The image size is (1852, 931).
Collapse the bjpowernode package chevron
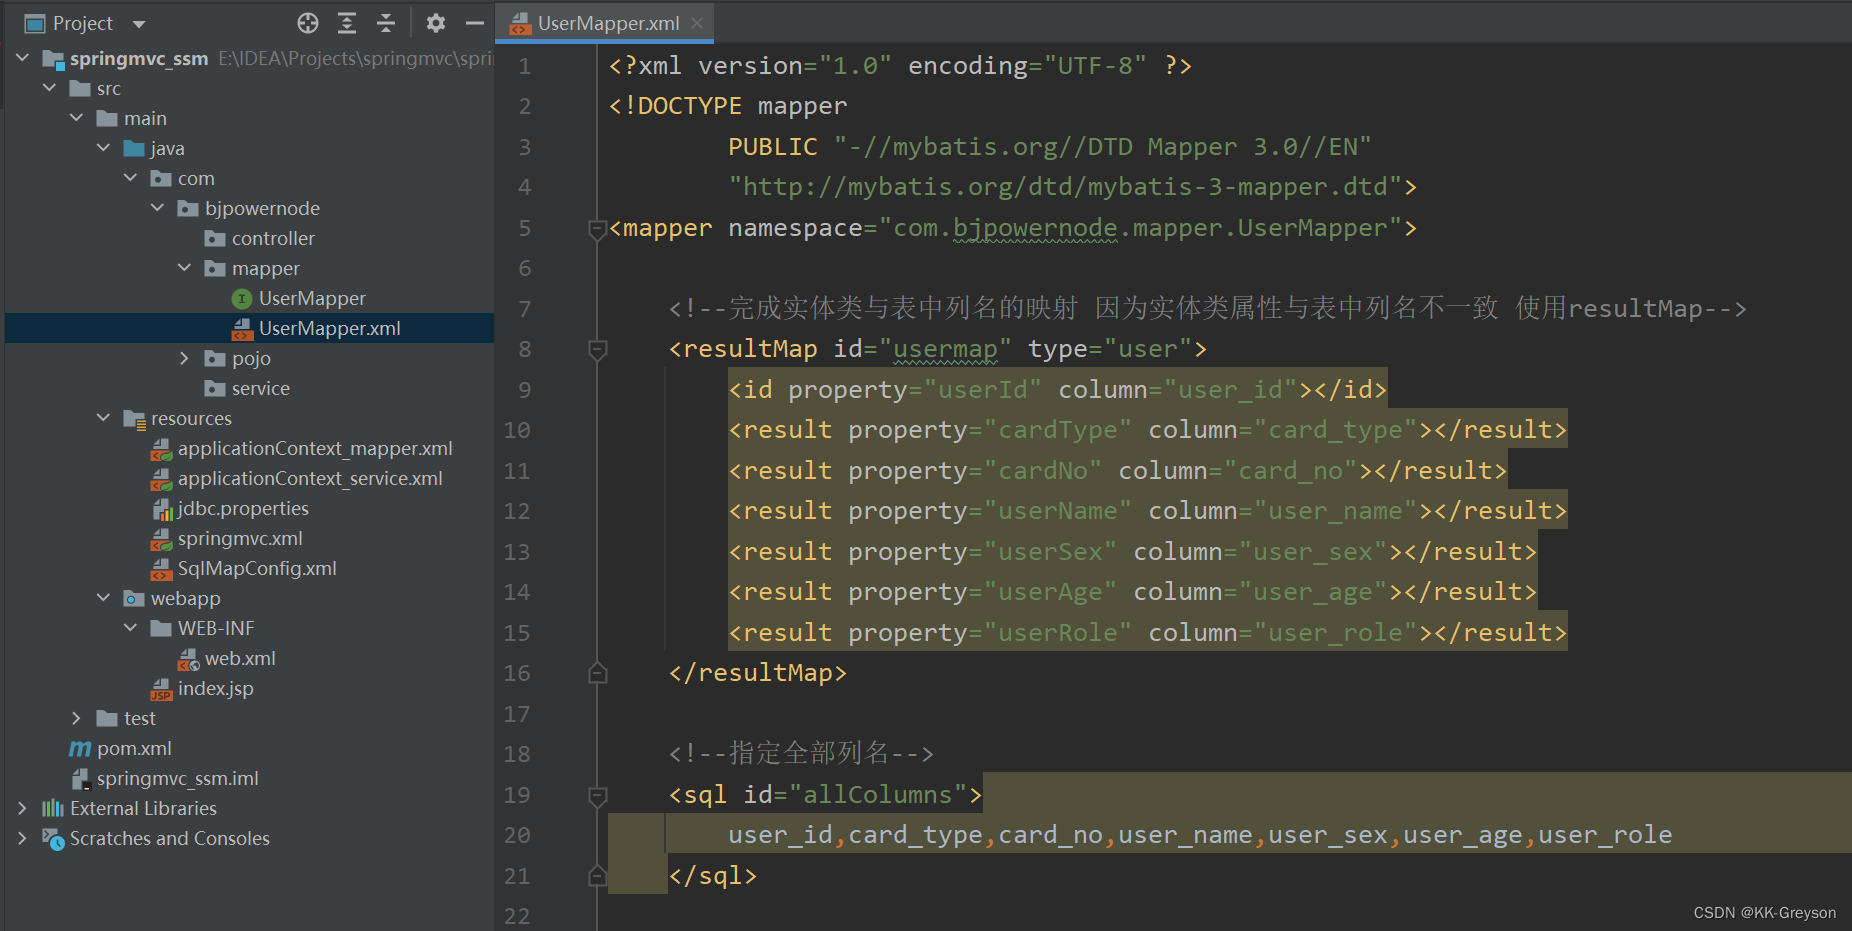coord(158,208)
